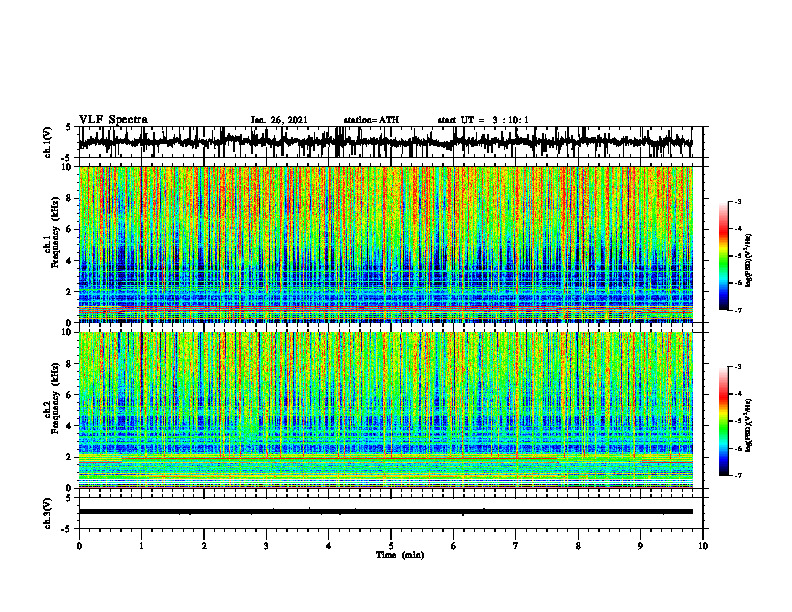Click the ch.2 colorbar PSD unit label

pos(749,424)
